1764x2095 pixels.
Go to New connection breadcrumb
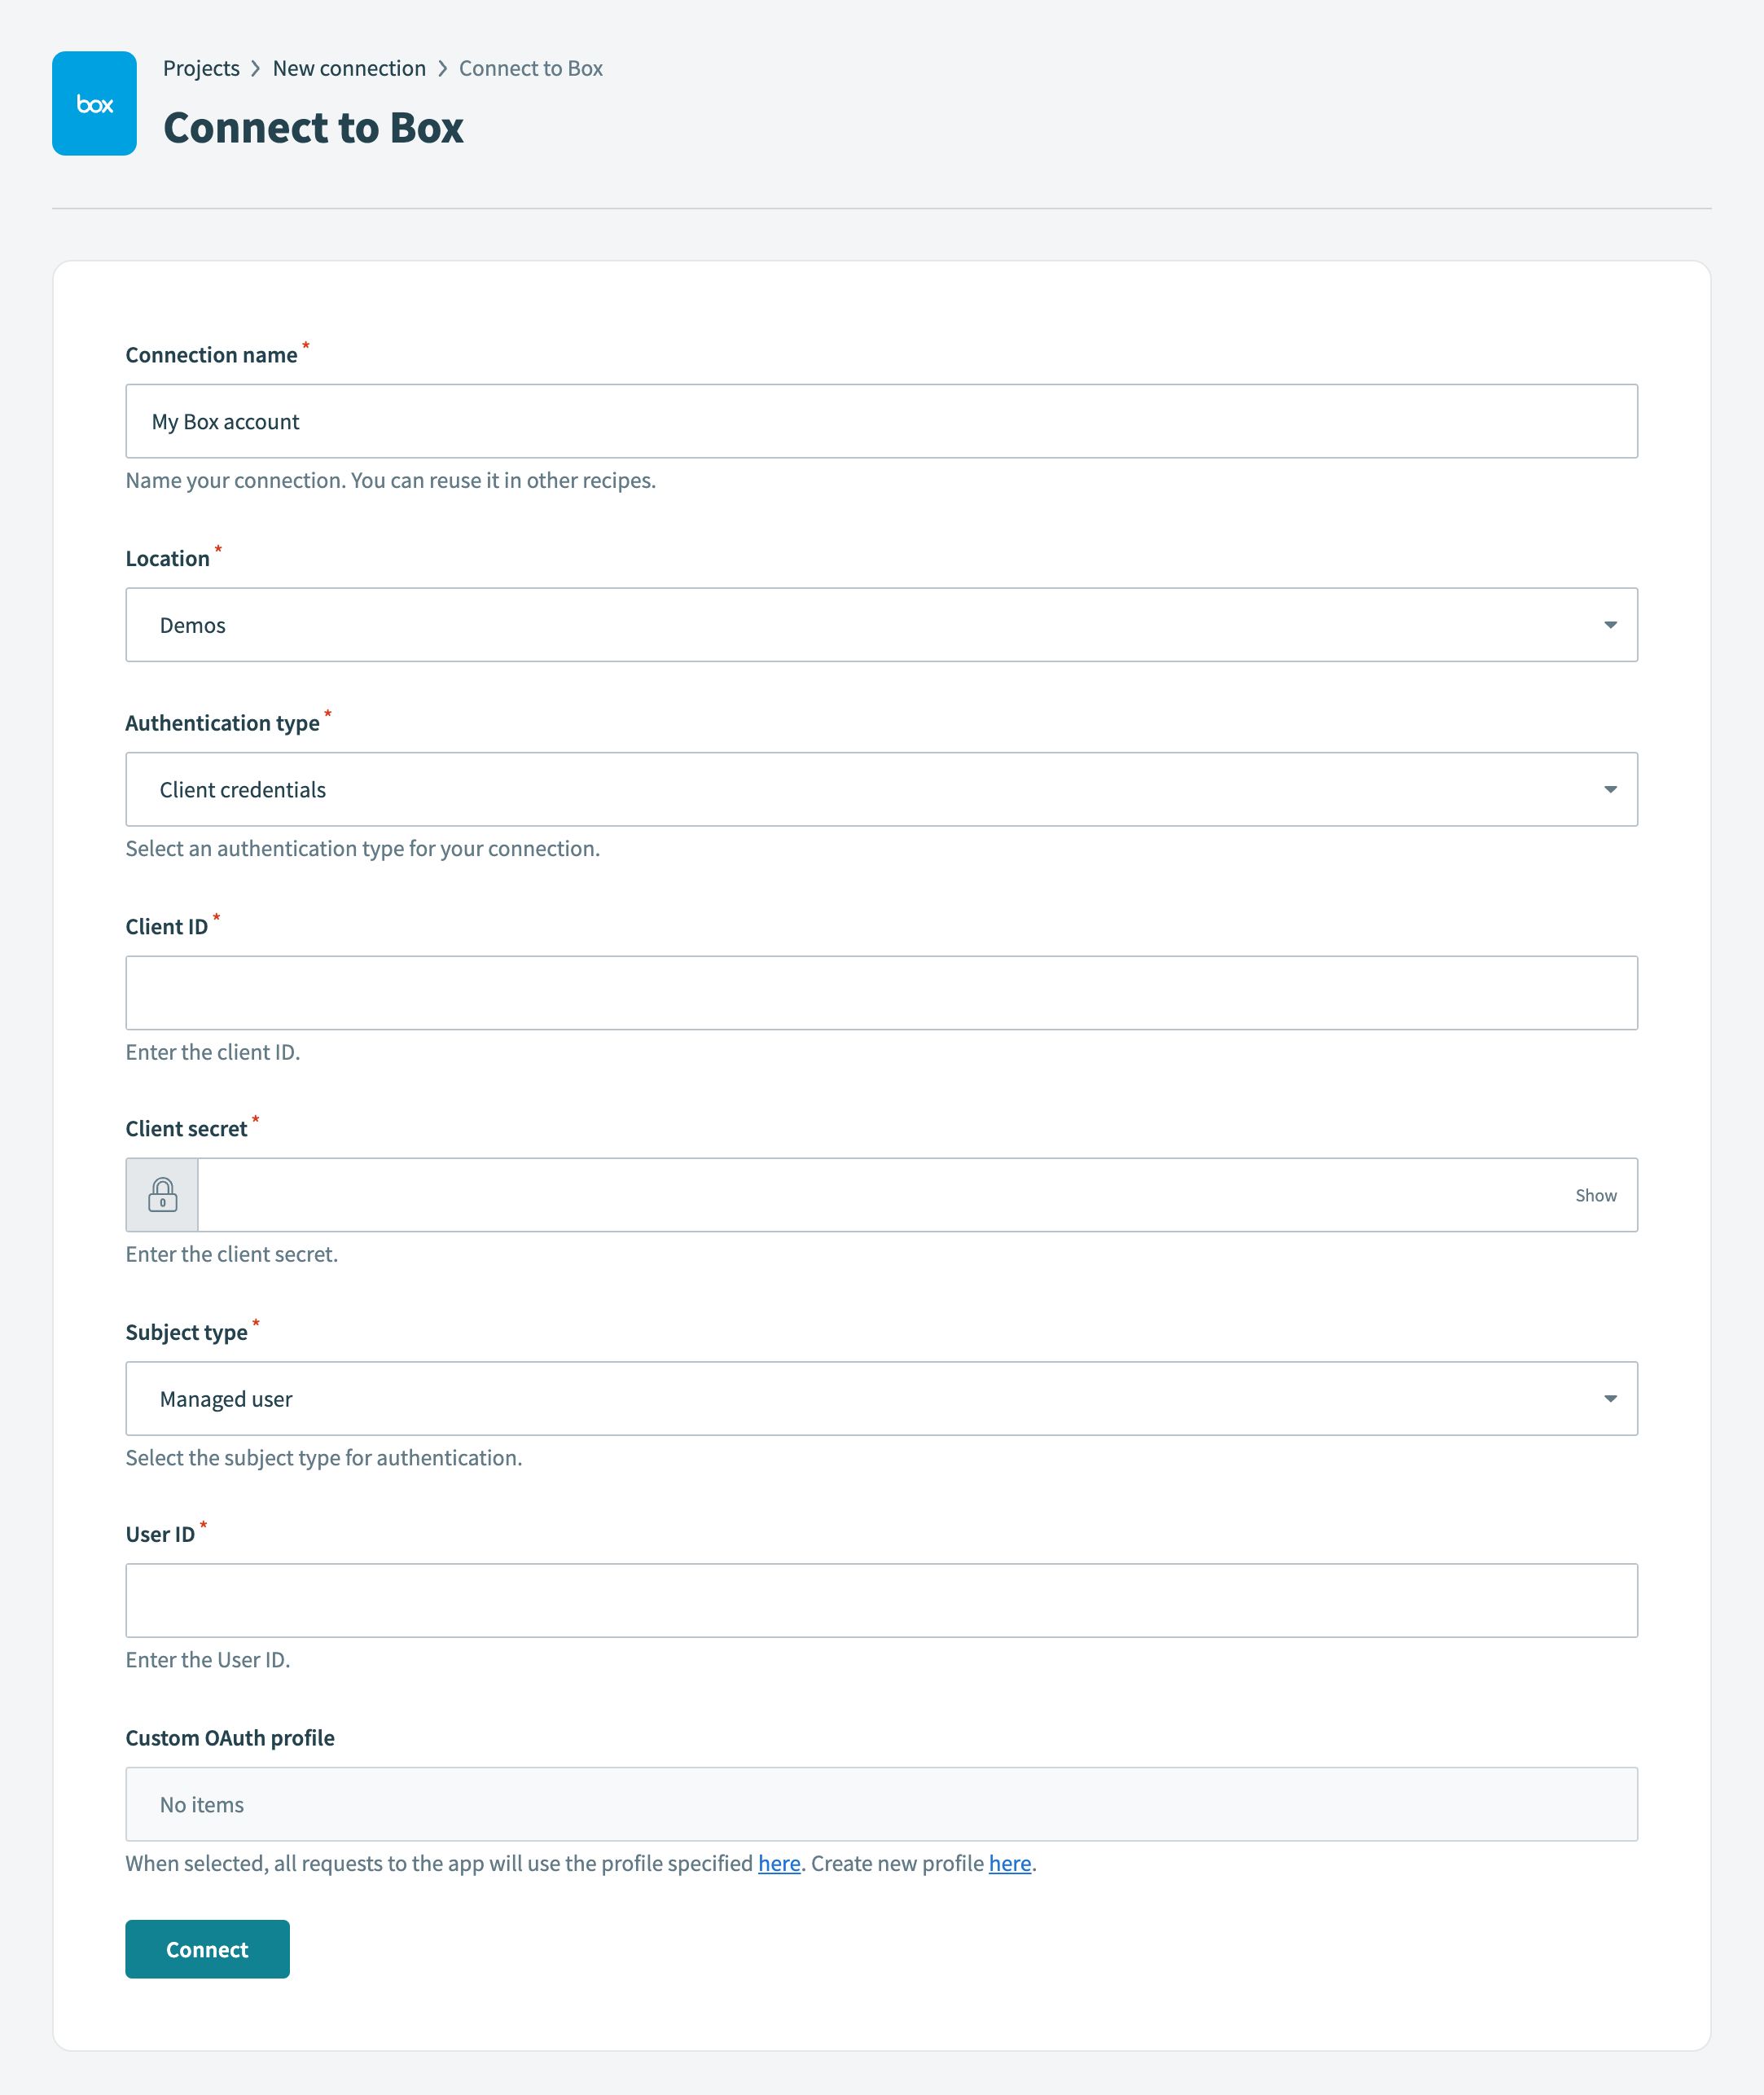pos(349,68)
